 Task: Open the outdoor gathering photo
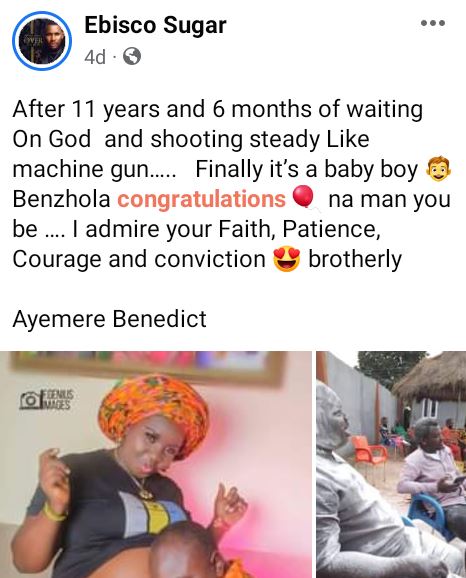[x=391, y=464]
